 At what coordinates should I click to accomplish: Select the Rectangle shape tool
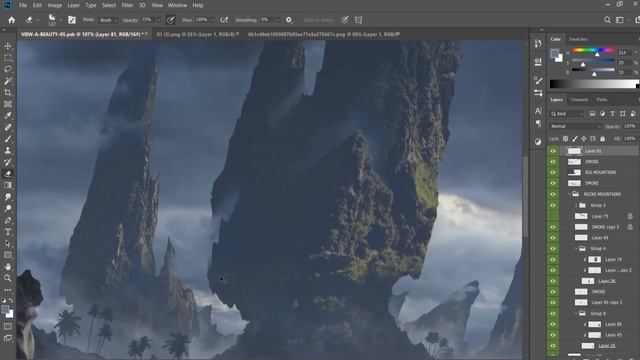tap(8, 255)
